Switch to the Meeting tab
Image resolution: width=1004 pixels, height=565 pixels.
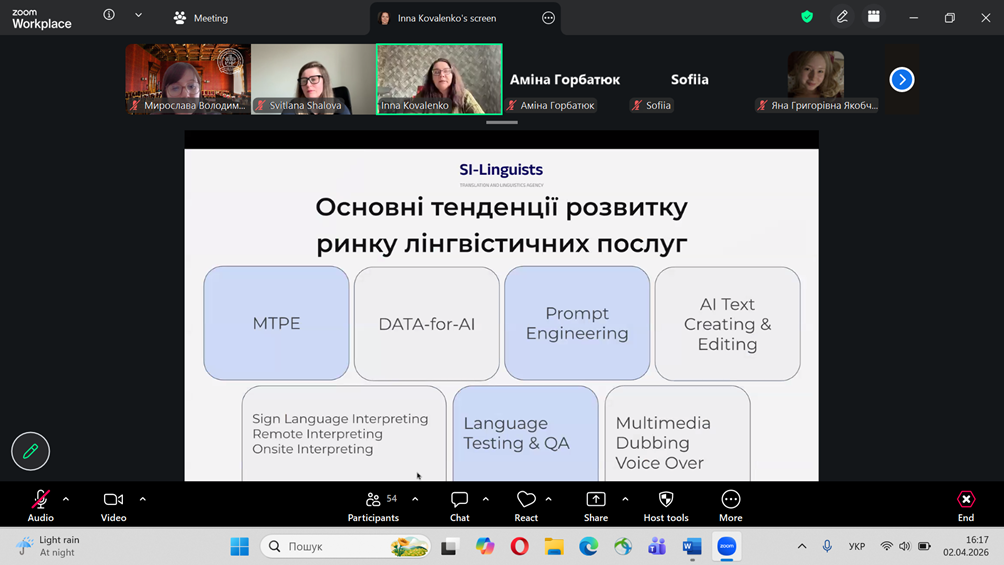201,18
